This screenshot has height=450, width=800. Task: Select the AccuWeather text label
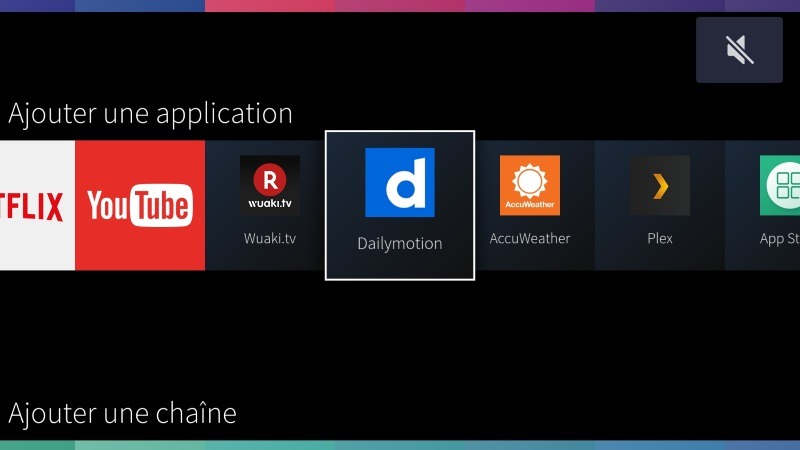[529, 239]
